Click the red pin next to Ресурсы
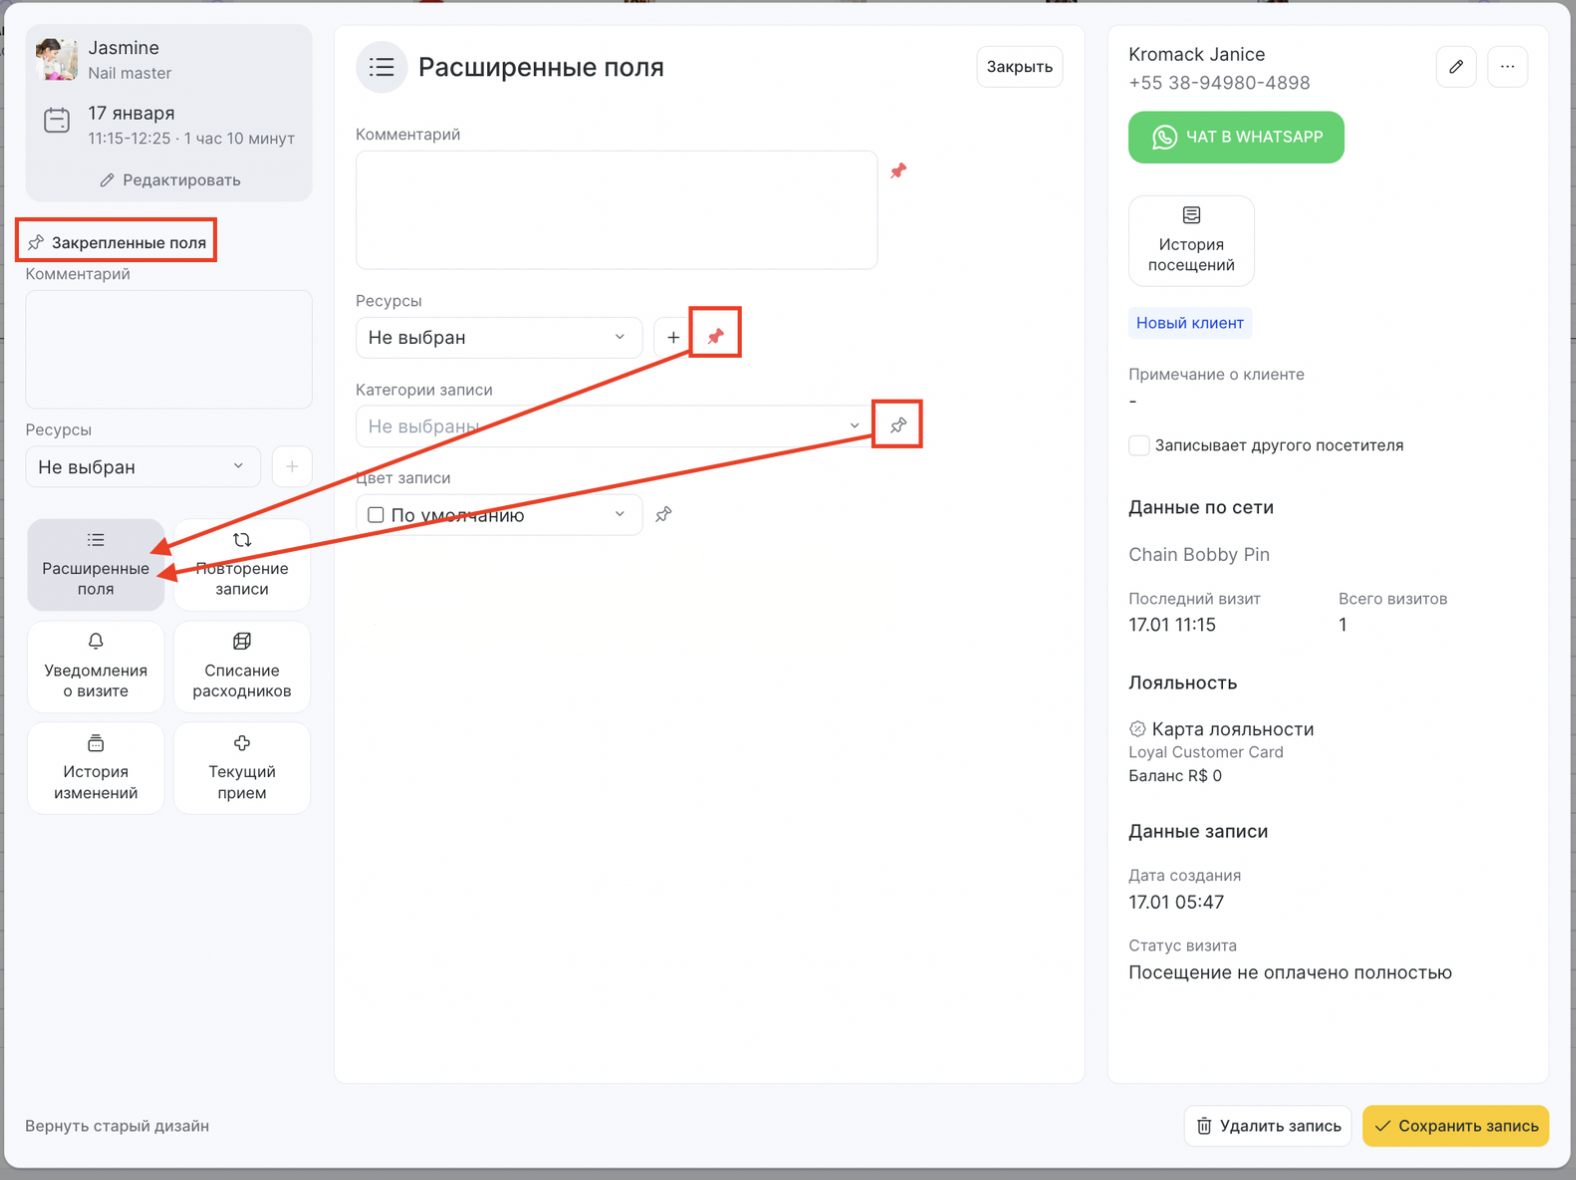Screen dimensions: 1576x1180 tap(715, 337)
